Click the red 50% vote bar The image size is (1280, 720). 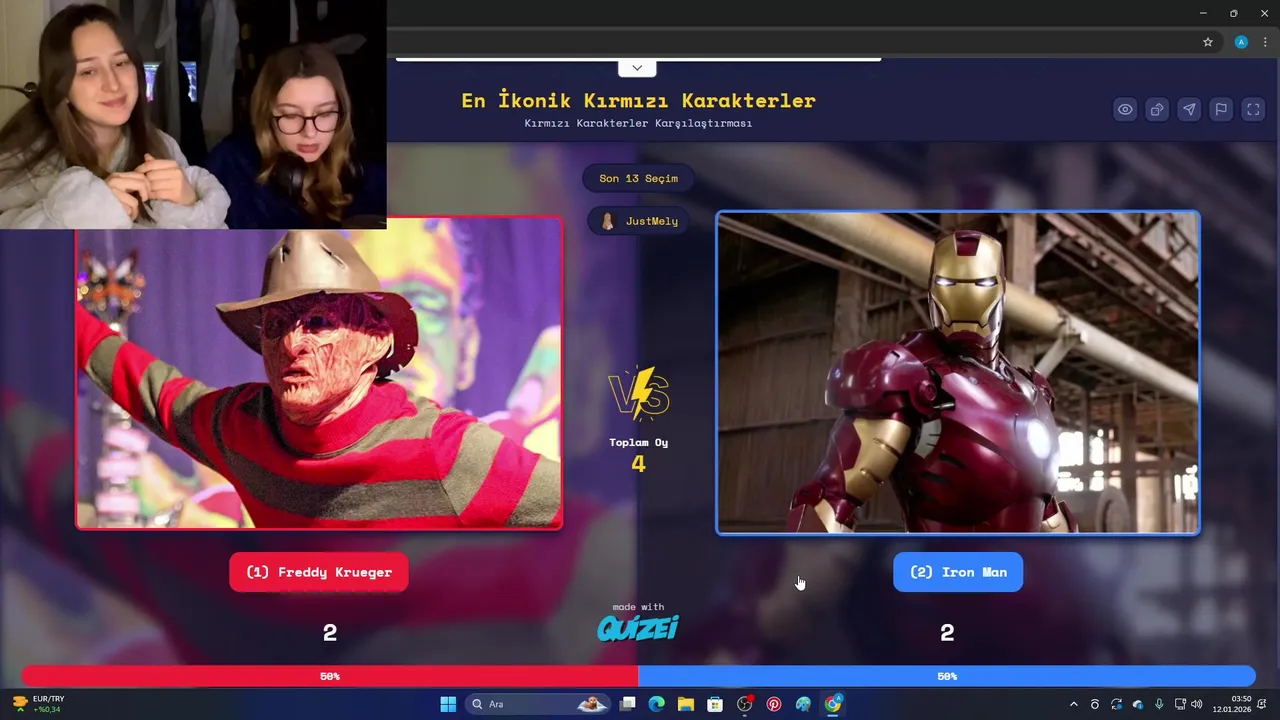pos(330,677)
